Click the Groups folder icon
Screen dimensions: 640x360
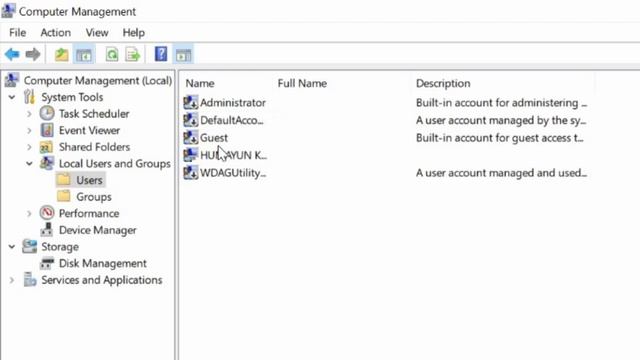[x=64, y=196]
